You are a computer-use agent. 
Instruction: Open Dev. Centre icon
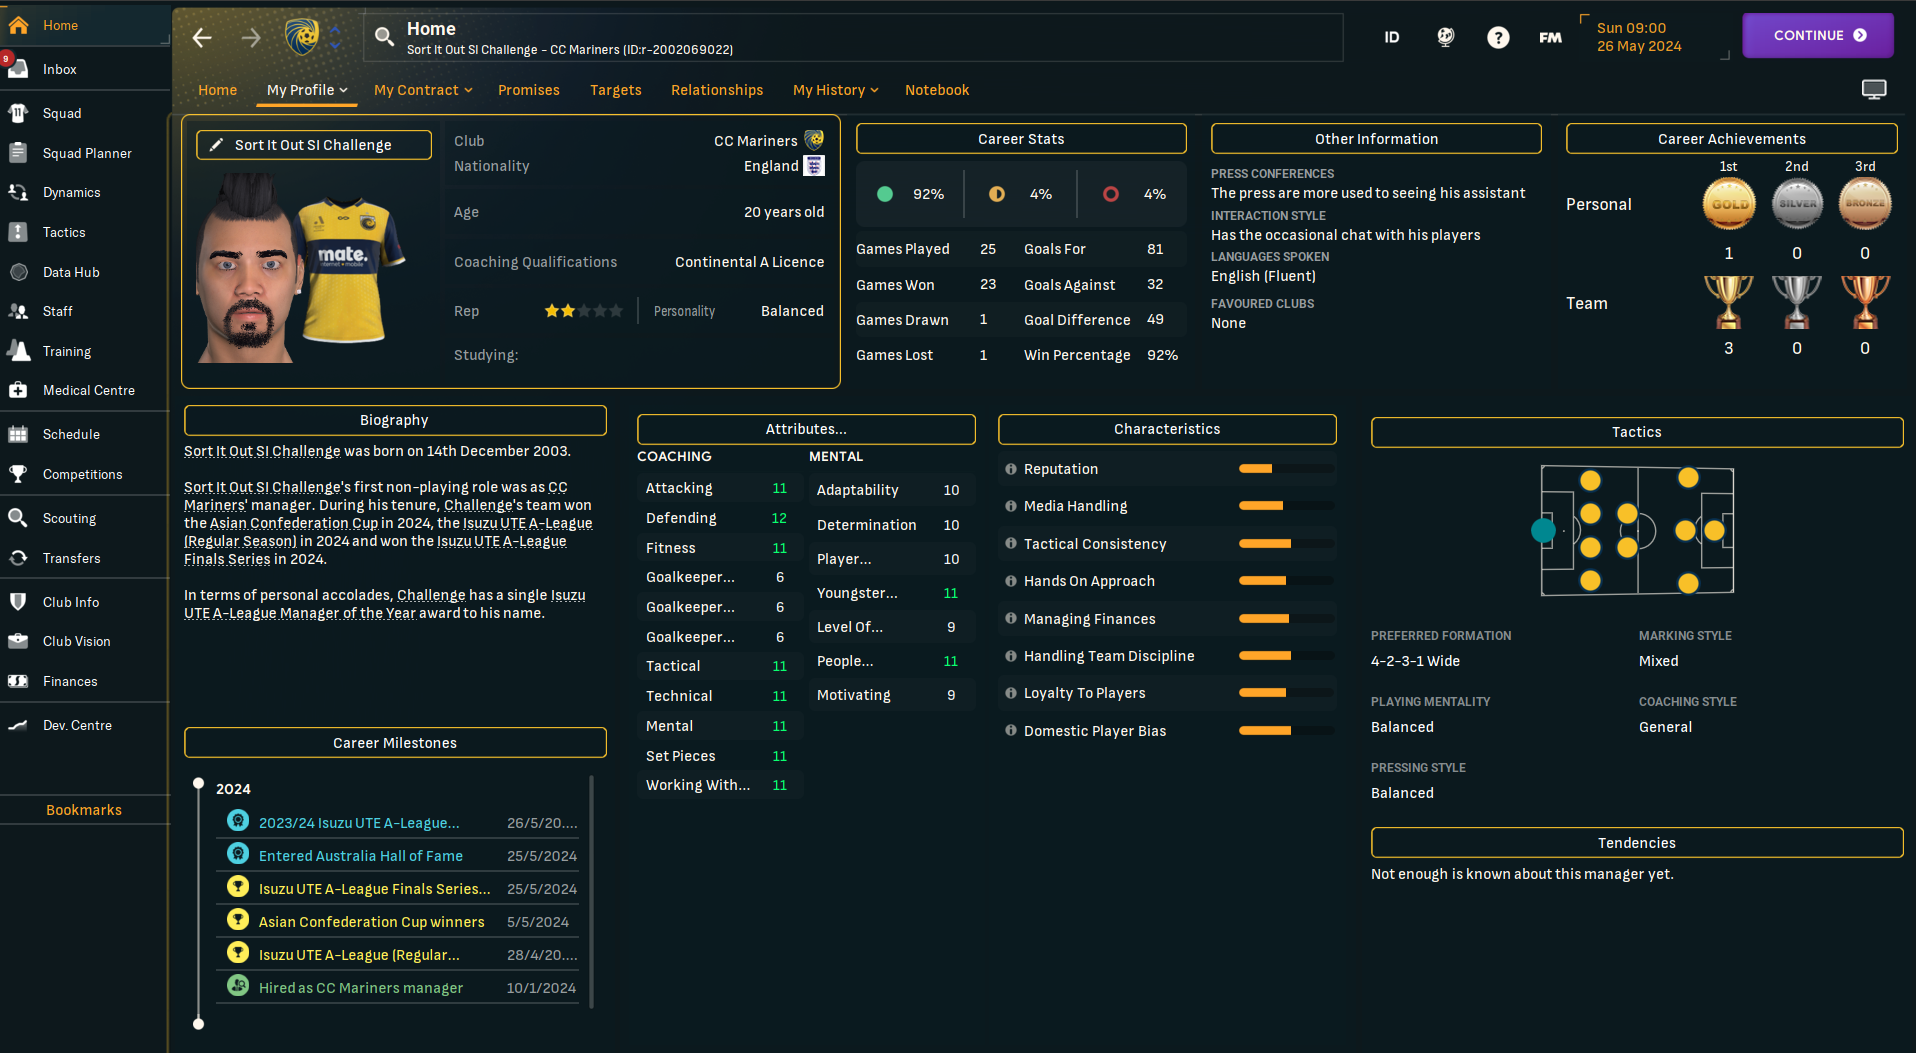point(18,725)
